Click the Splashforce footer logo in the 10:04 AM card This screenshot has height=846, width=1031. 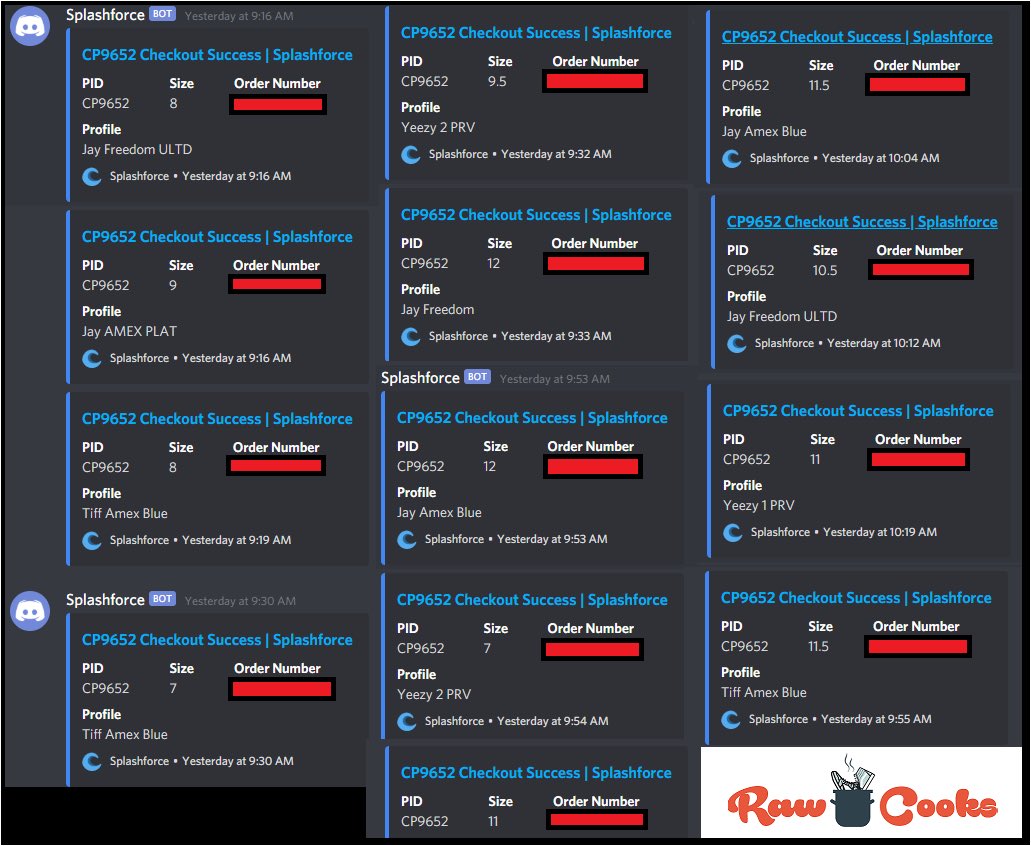[732, 158]
